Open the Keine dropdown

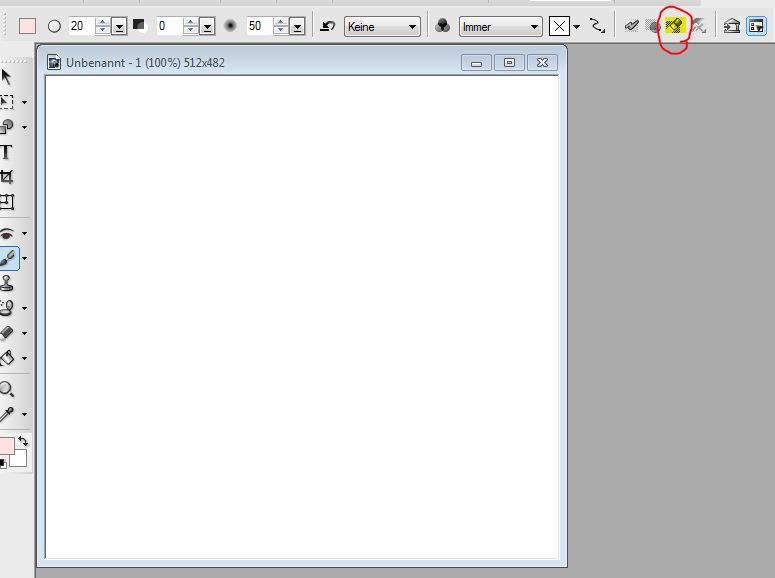click(x=382, y=27)
